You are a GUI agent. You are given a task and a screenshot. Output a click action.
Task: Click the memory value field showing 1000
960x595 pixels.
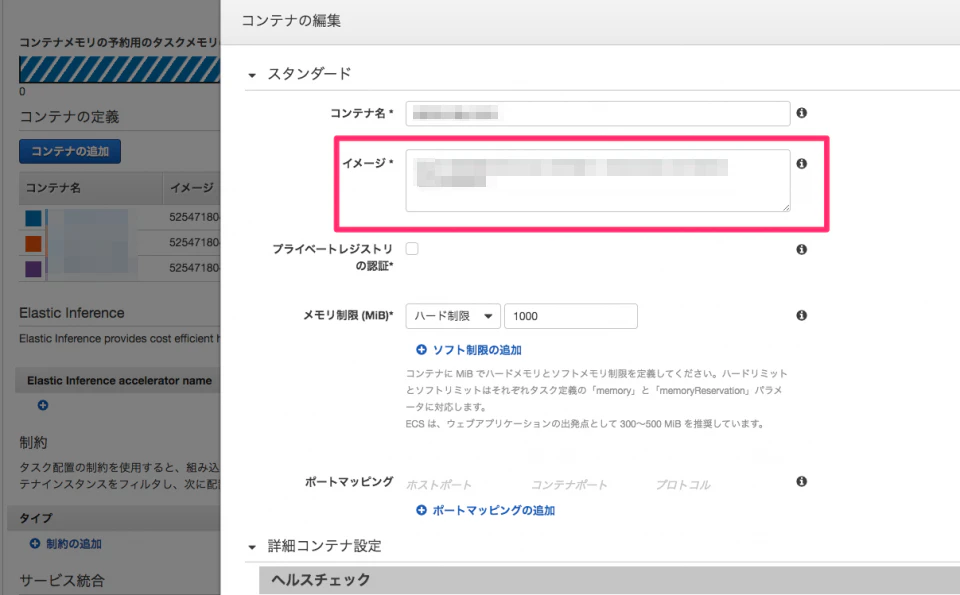click(x=570, y=315)
